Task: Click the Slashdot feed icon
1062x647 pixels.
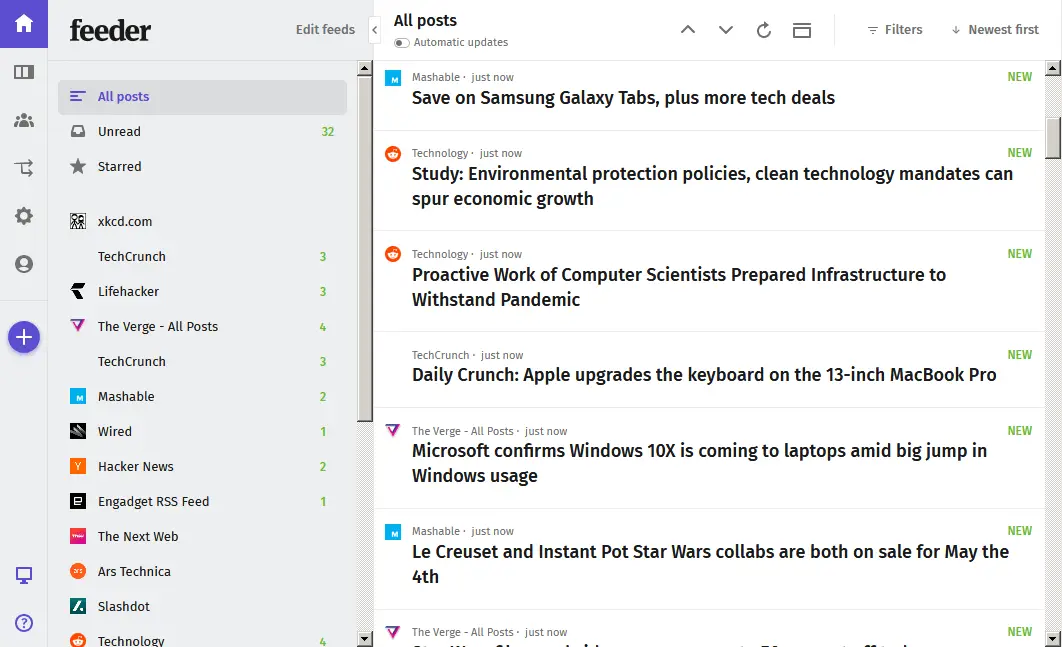Action: pyautogui.click(x=78, y=606)
